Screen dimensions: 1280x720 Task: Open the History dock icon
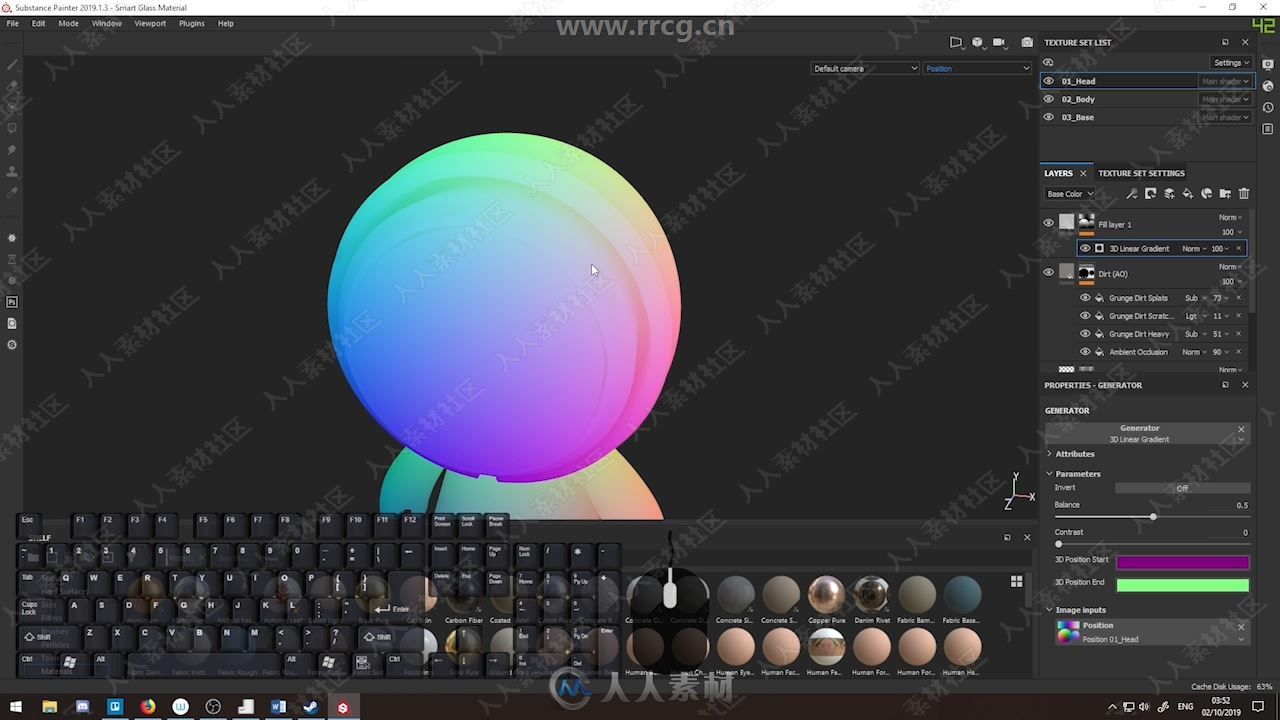[x=1268, y=108]
